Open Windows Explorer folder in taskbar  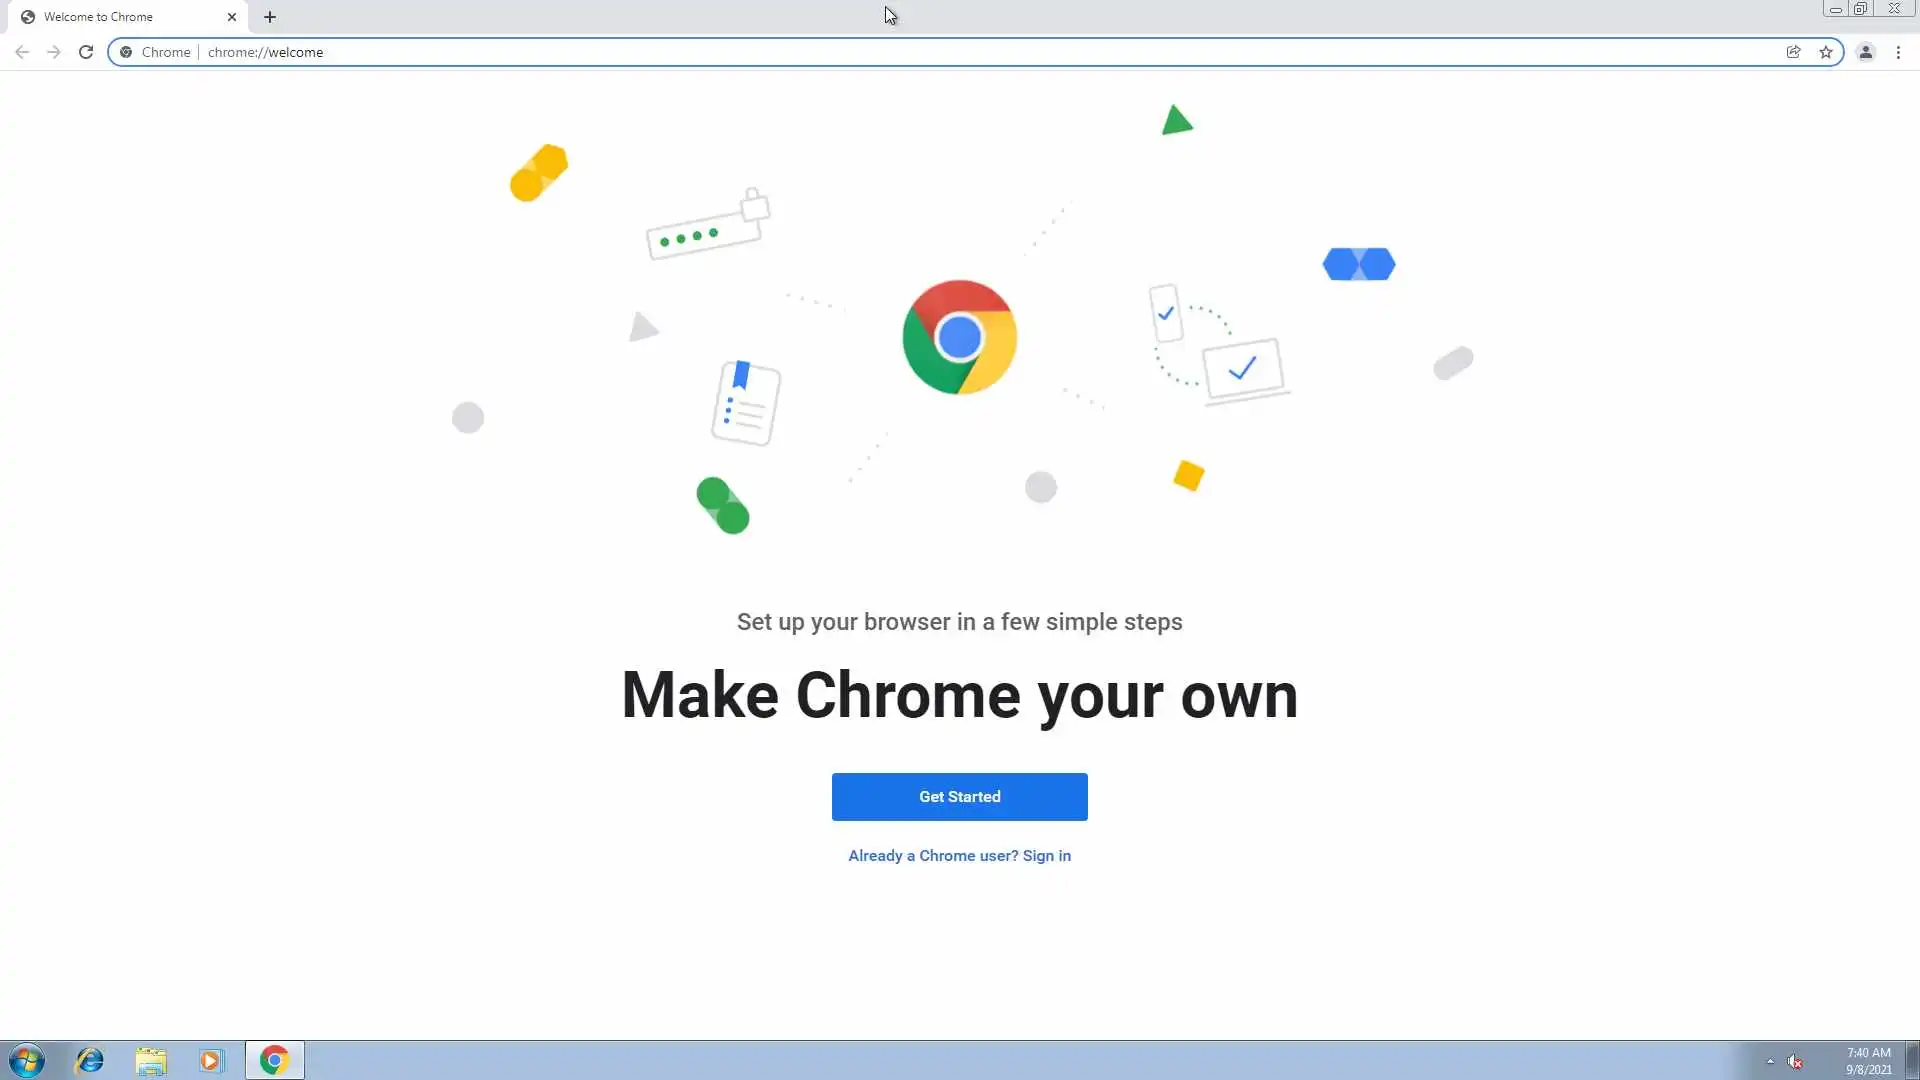click(x=151, y=1060)
